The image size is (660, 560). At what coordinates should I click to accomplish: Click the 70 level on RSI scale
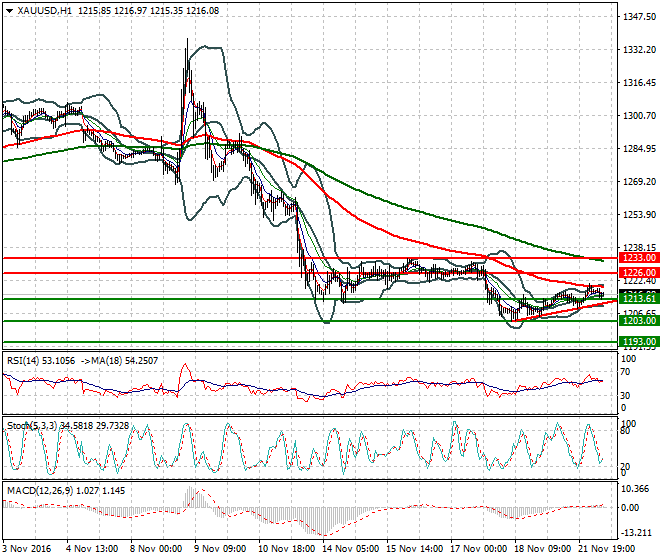pos(625,372)
